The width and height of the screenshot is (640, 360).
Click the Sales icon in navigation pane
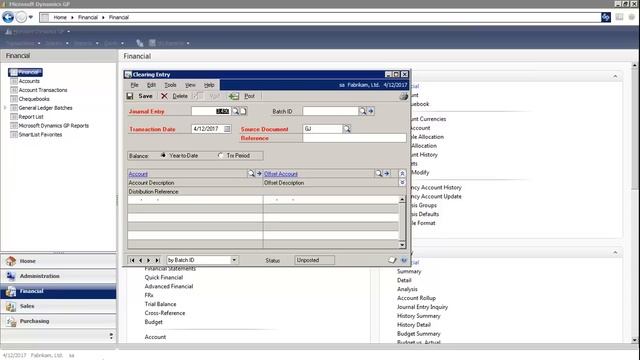(x=11, y=307)
